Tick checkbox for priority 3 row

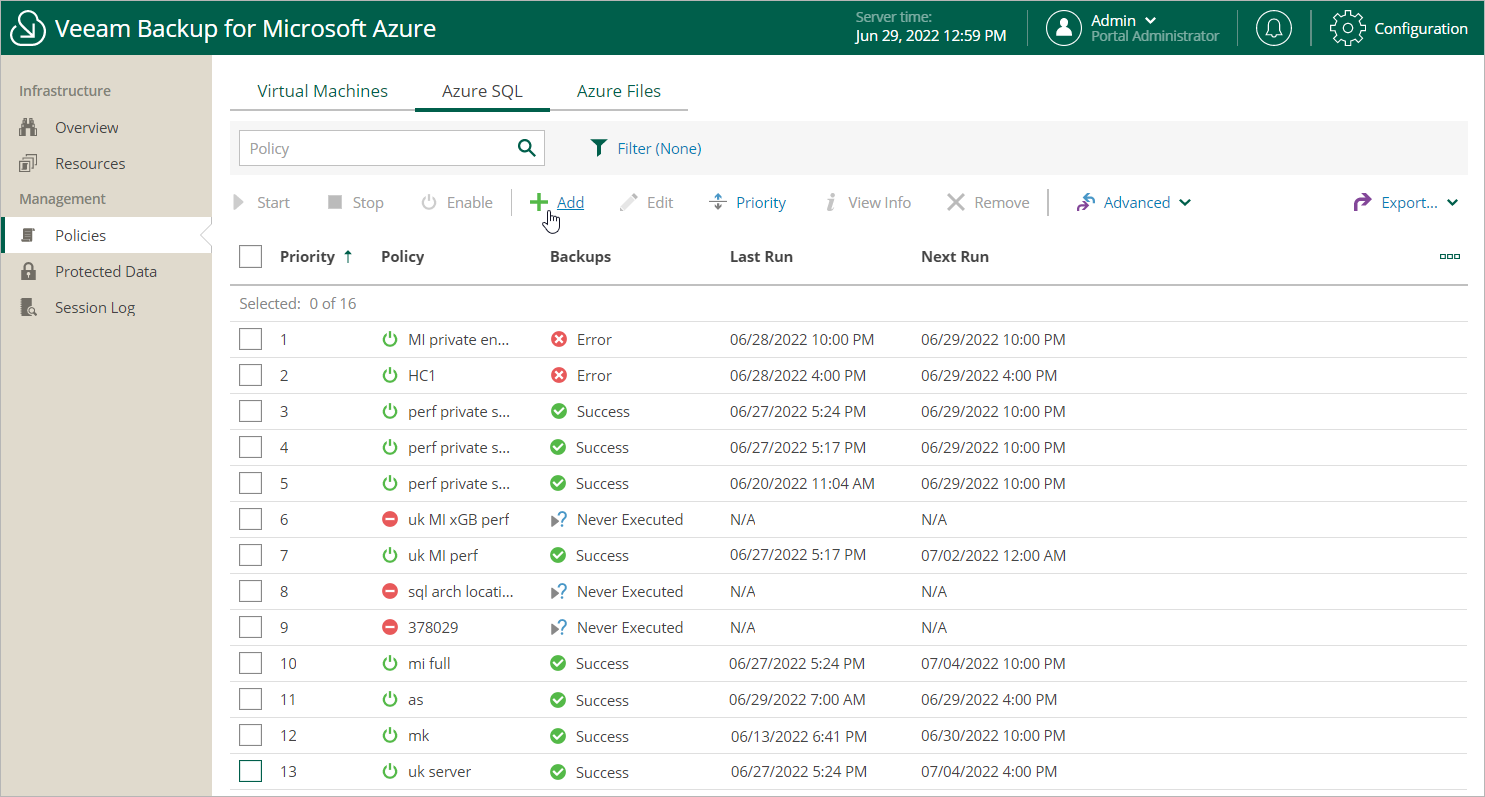[x=250, y=411]
